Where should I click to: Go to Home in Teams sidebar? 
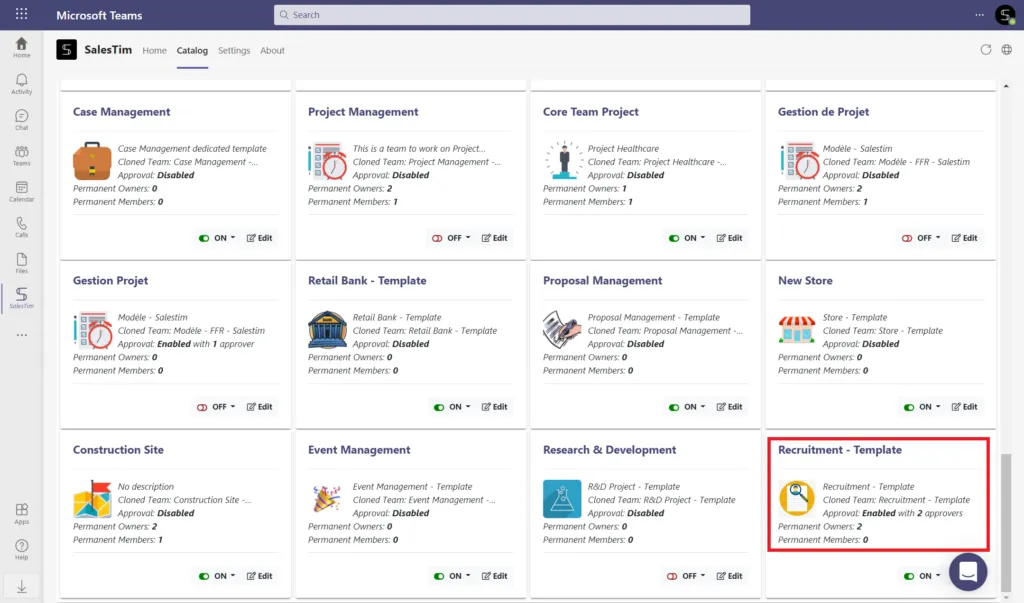point(22,48)
